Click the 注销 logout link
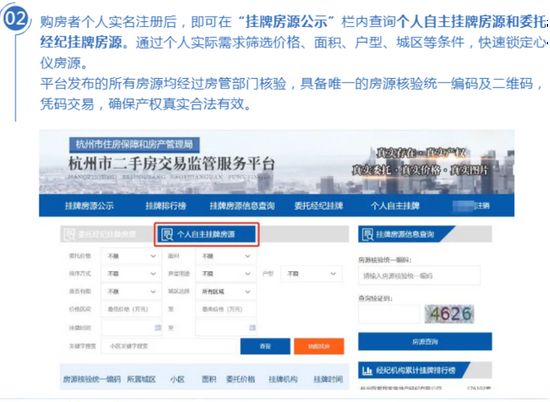 coord(482,206)
